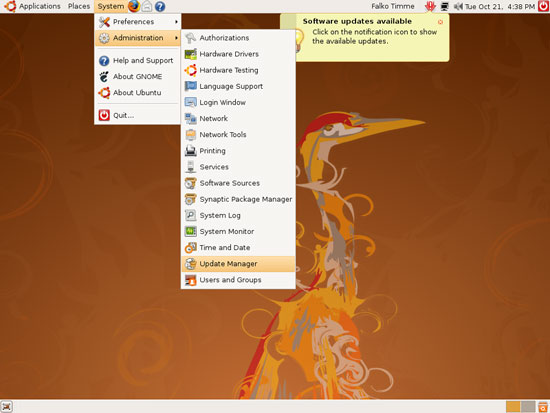Expand the Preferences submenu arrow
This screenshot has width=550, height=413.
176,22
